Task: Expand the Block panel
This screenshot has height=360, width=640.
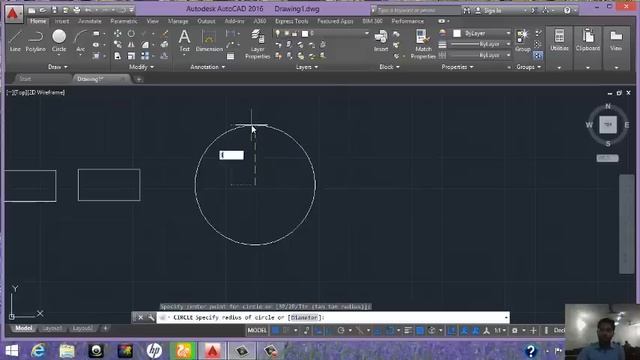Action: click(389, 67)
